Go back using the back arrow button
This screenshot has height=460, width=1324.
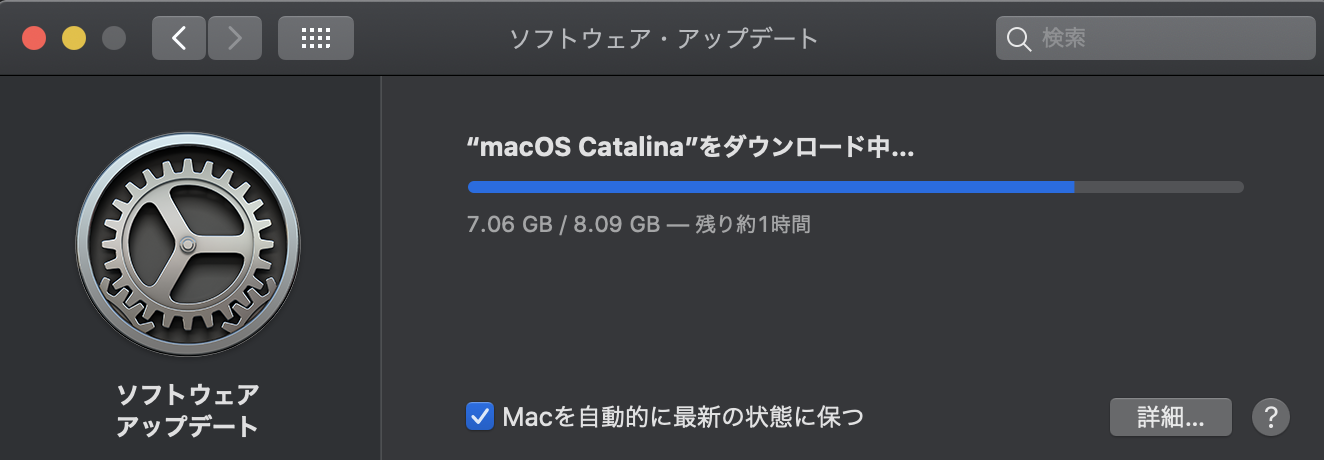179,39
